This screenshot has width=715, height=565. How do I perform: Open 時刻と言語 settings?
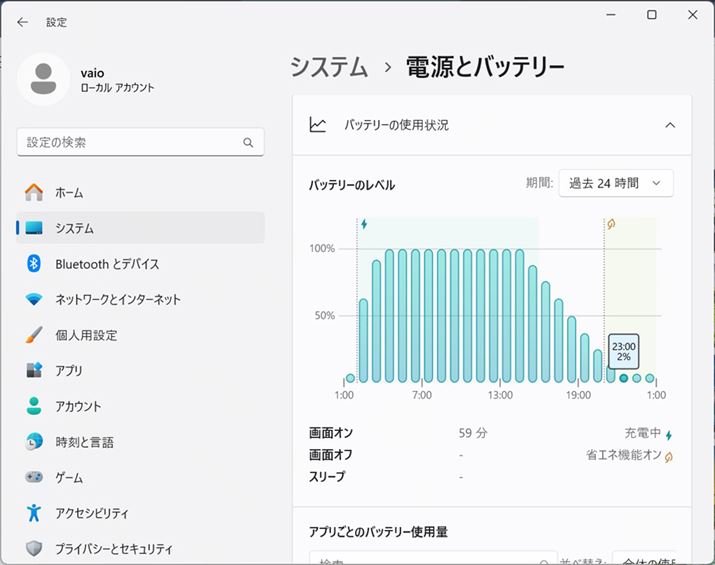tap(84, 442)
